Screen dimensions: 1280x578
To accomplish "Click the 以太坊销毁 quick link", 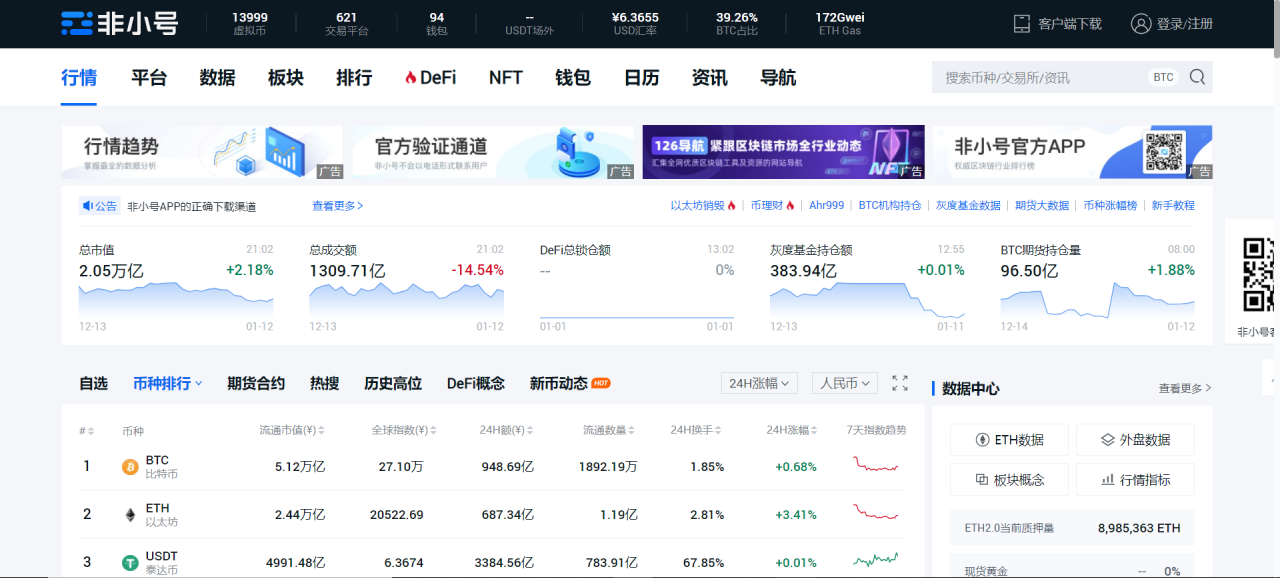I will pyautogui.click(x=702, y=206).
